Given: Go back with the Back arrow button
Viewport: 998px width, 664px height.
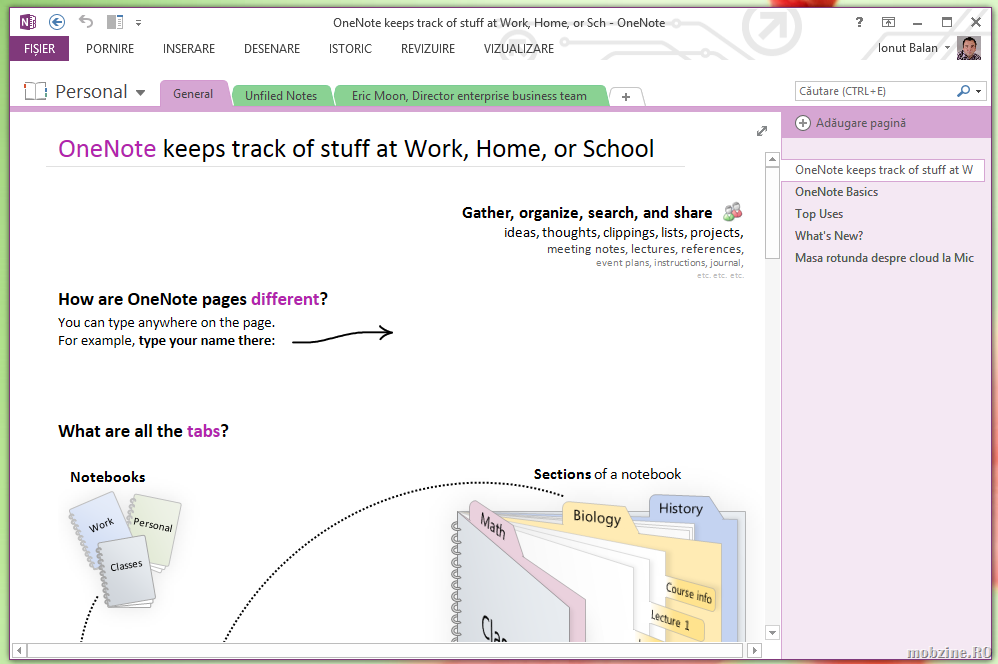Looking at the screenshot, I should (57, 23).
